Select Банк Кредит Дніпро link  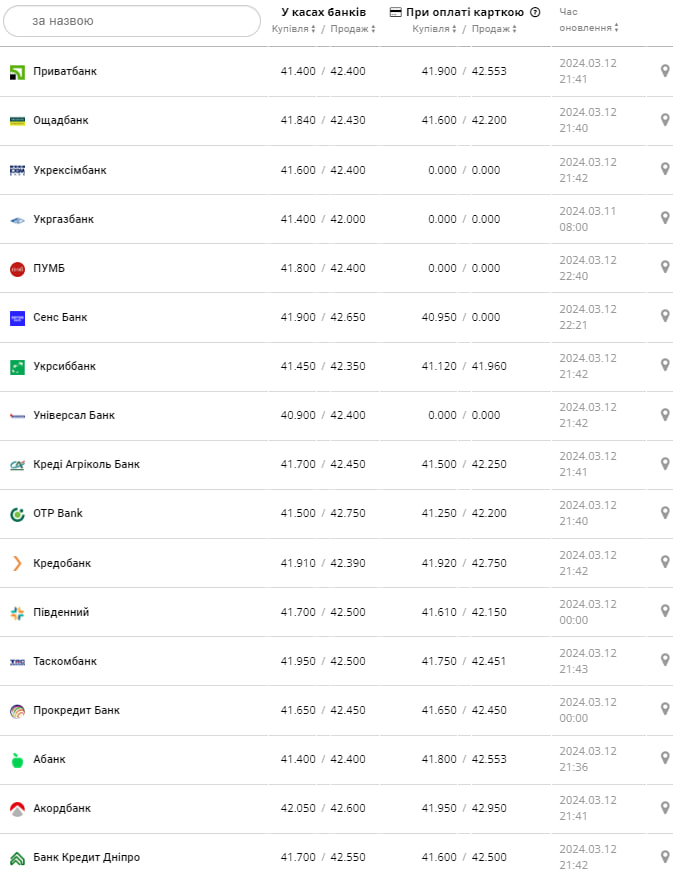87,857
